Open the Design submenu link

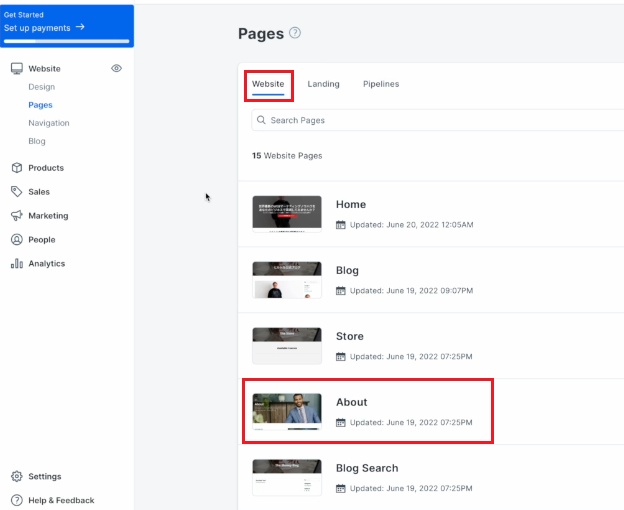click(x=42, y=87)
